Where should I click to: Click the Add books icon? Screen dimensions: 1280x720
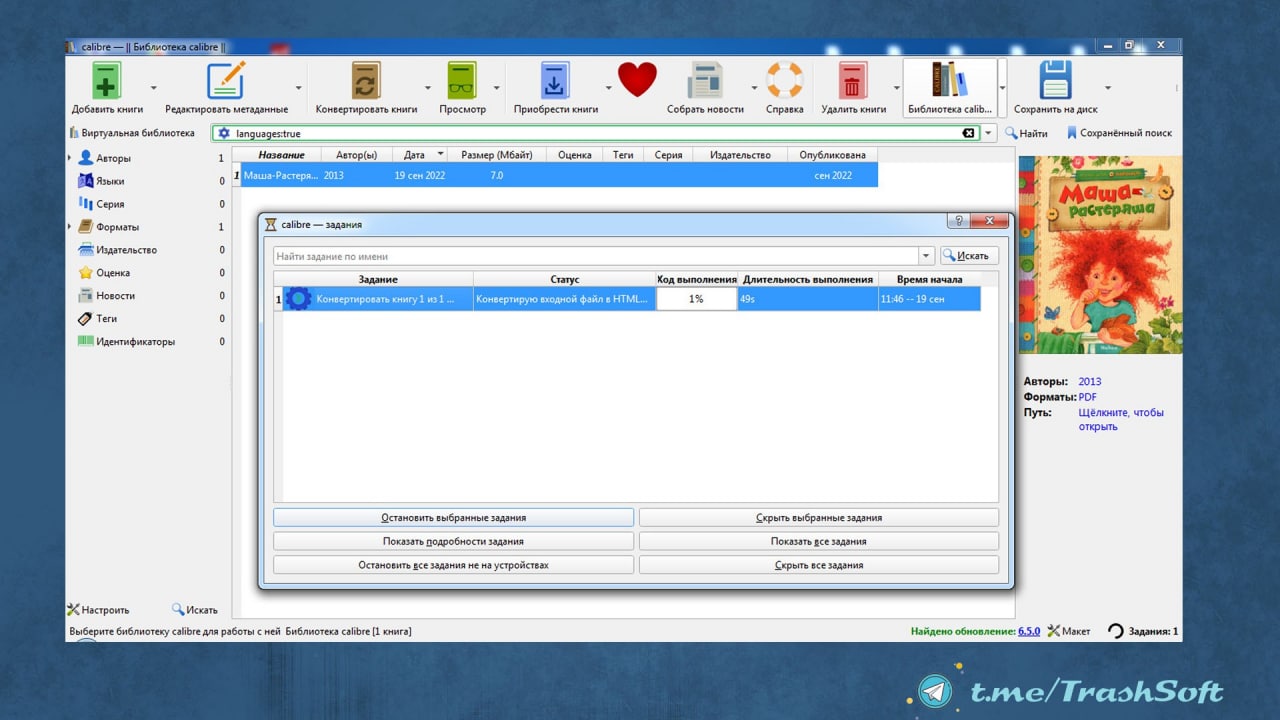tap(107, 80)
